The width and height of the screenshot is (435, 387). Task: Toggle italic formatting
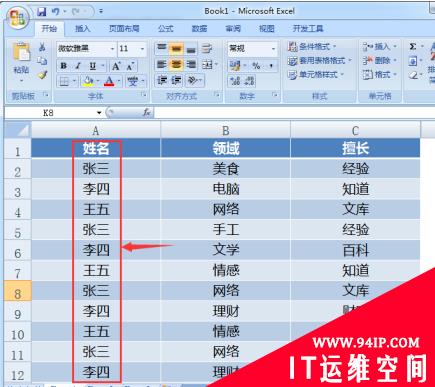tap(78, 66)
